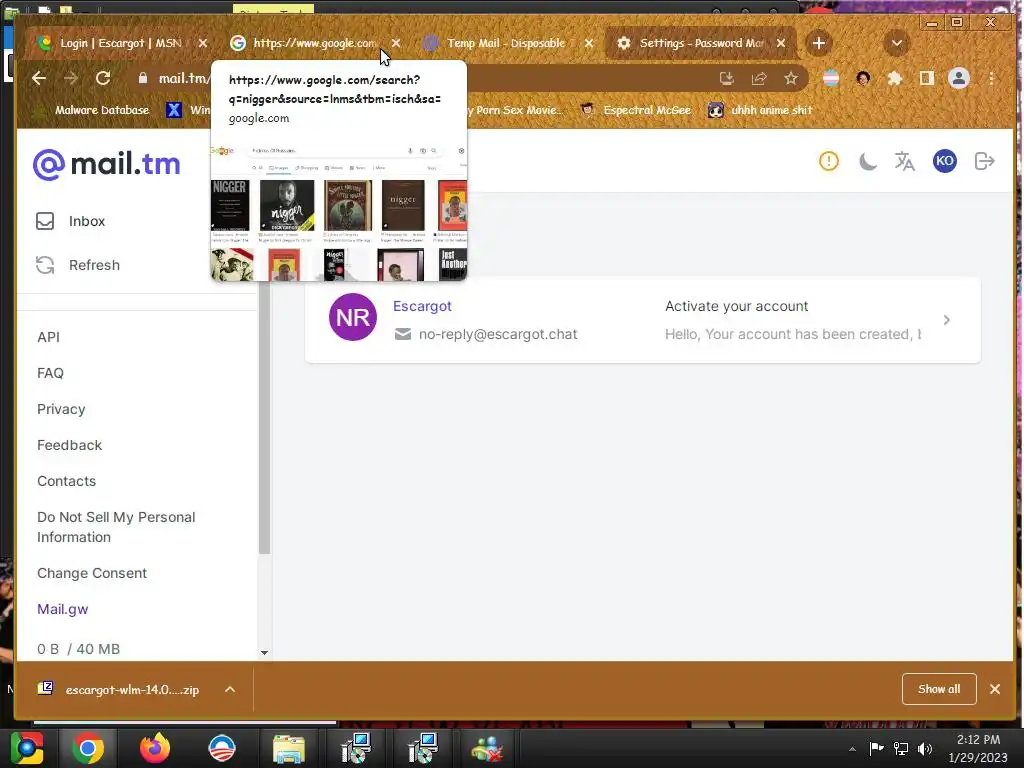Click Show all downloads
The width and height of the screenshot is (1024, 768).
pos(939,689)
